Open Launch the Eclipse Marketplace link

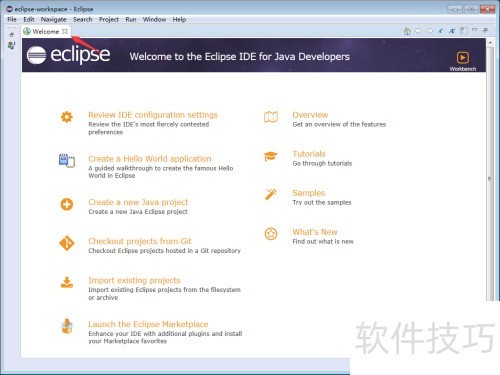(148, 324)
